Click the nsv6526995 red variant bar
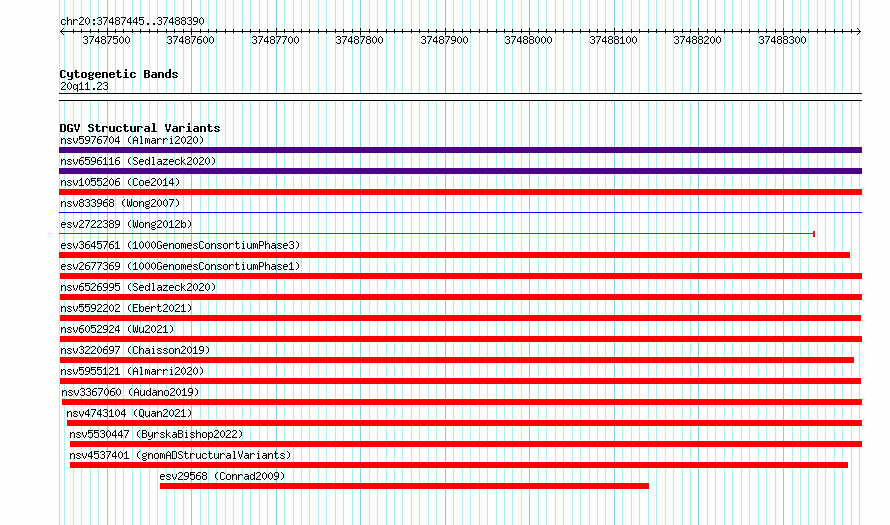 coord(460,297)
